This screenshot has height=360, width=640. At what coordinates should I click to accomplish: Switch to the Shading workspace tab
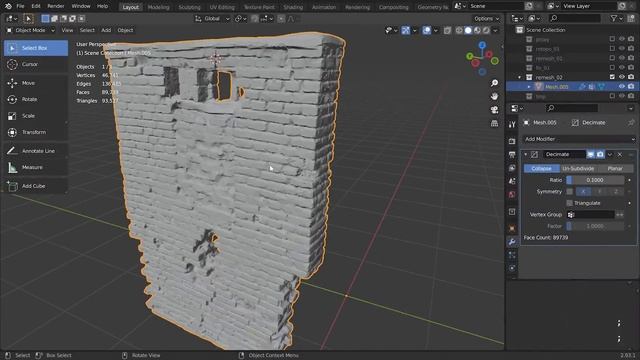(x=293, y=7)
